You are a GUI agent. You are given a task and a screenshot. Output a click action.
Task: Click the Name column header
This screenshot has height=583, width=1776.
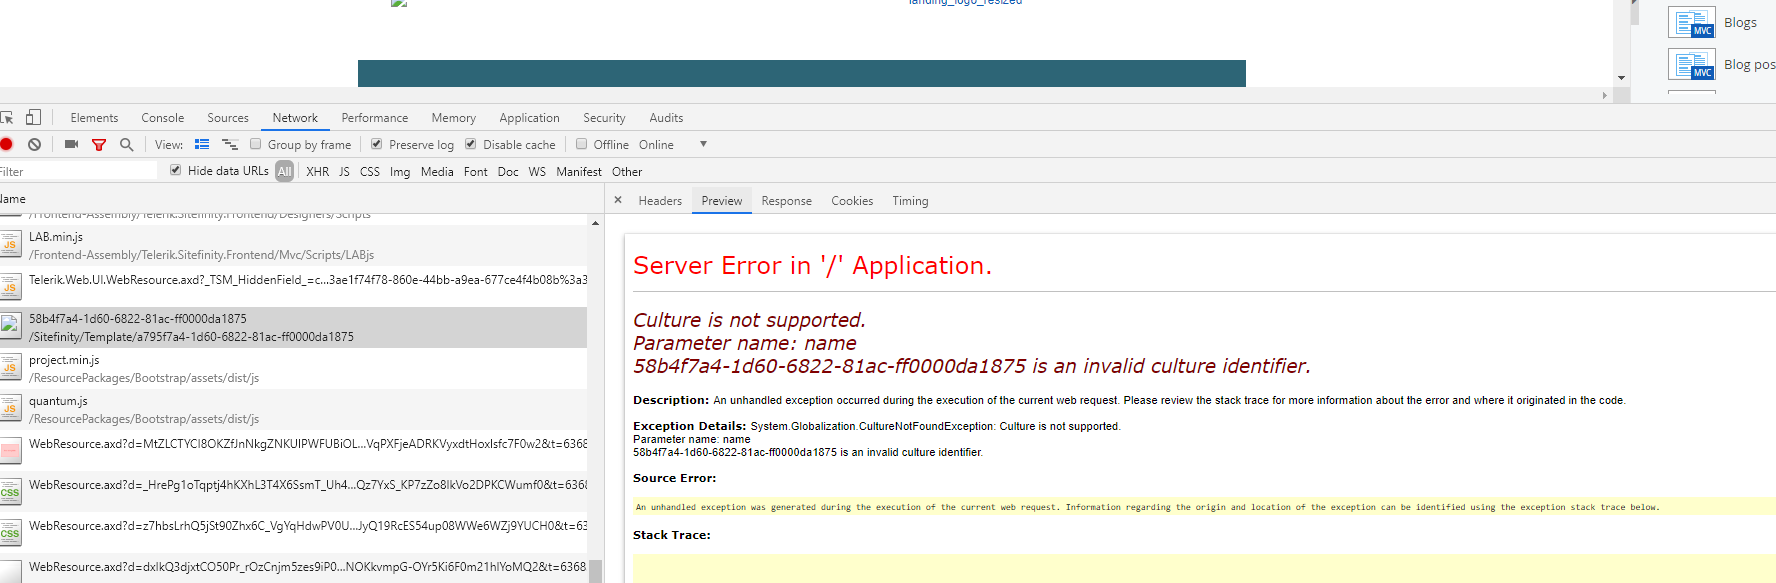pyautogui.click(x=300, y=199)
